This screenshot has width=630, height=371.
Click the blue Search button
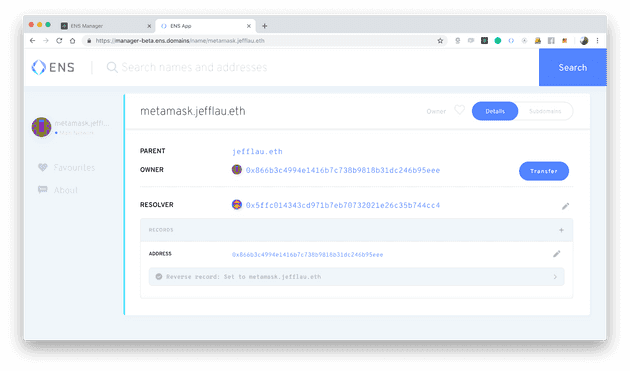click(x=573, y=68)
